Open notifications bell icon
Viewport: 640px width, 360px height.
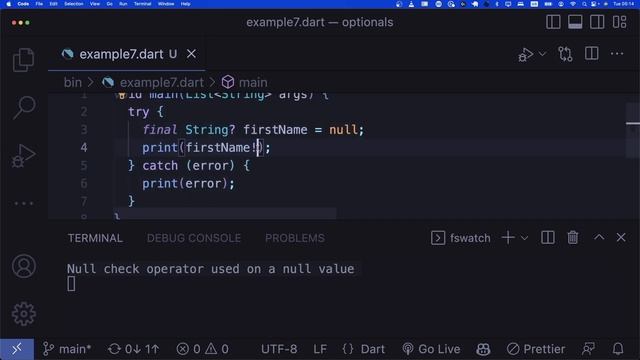(x=618, y=349)
